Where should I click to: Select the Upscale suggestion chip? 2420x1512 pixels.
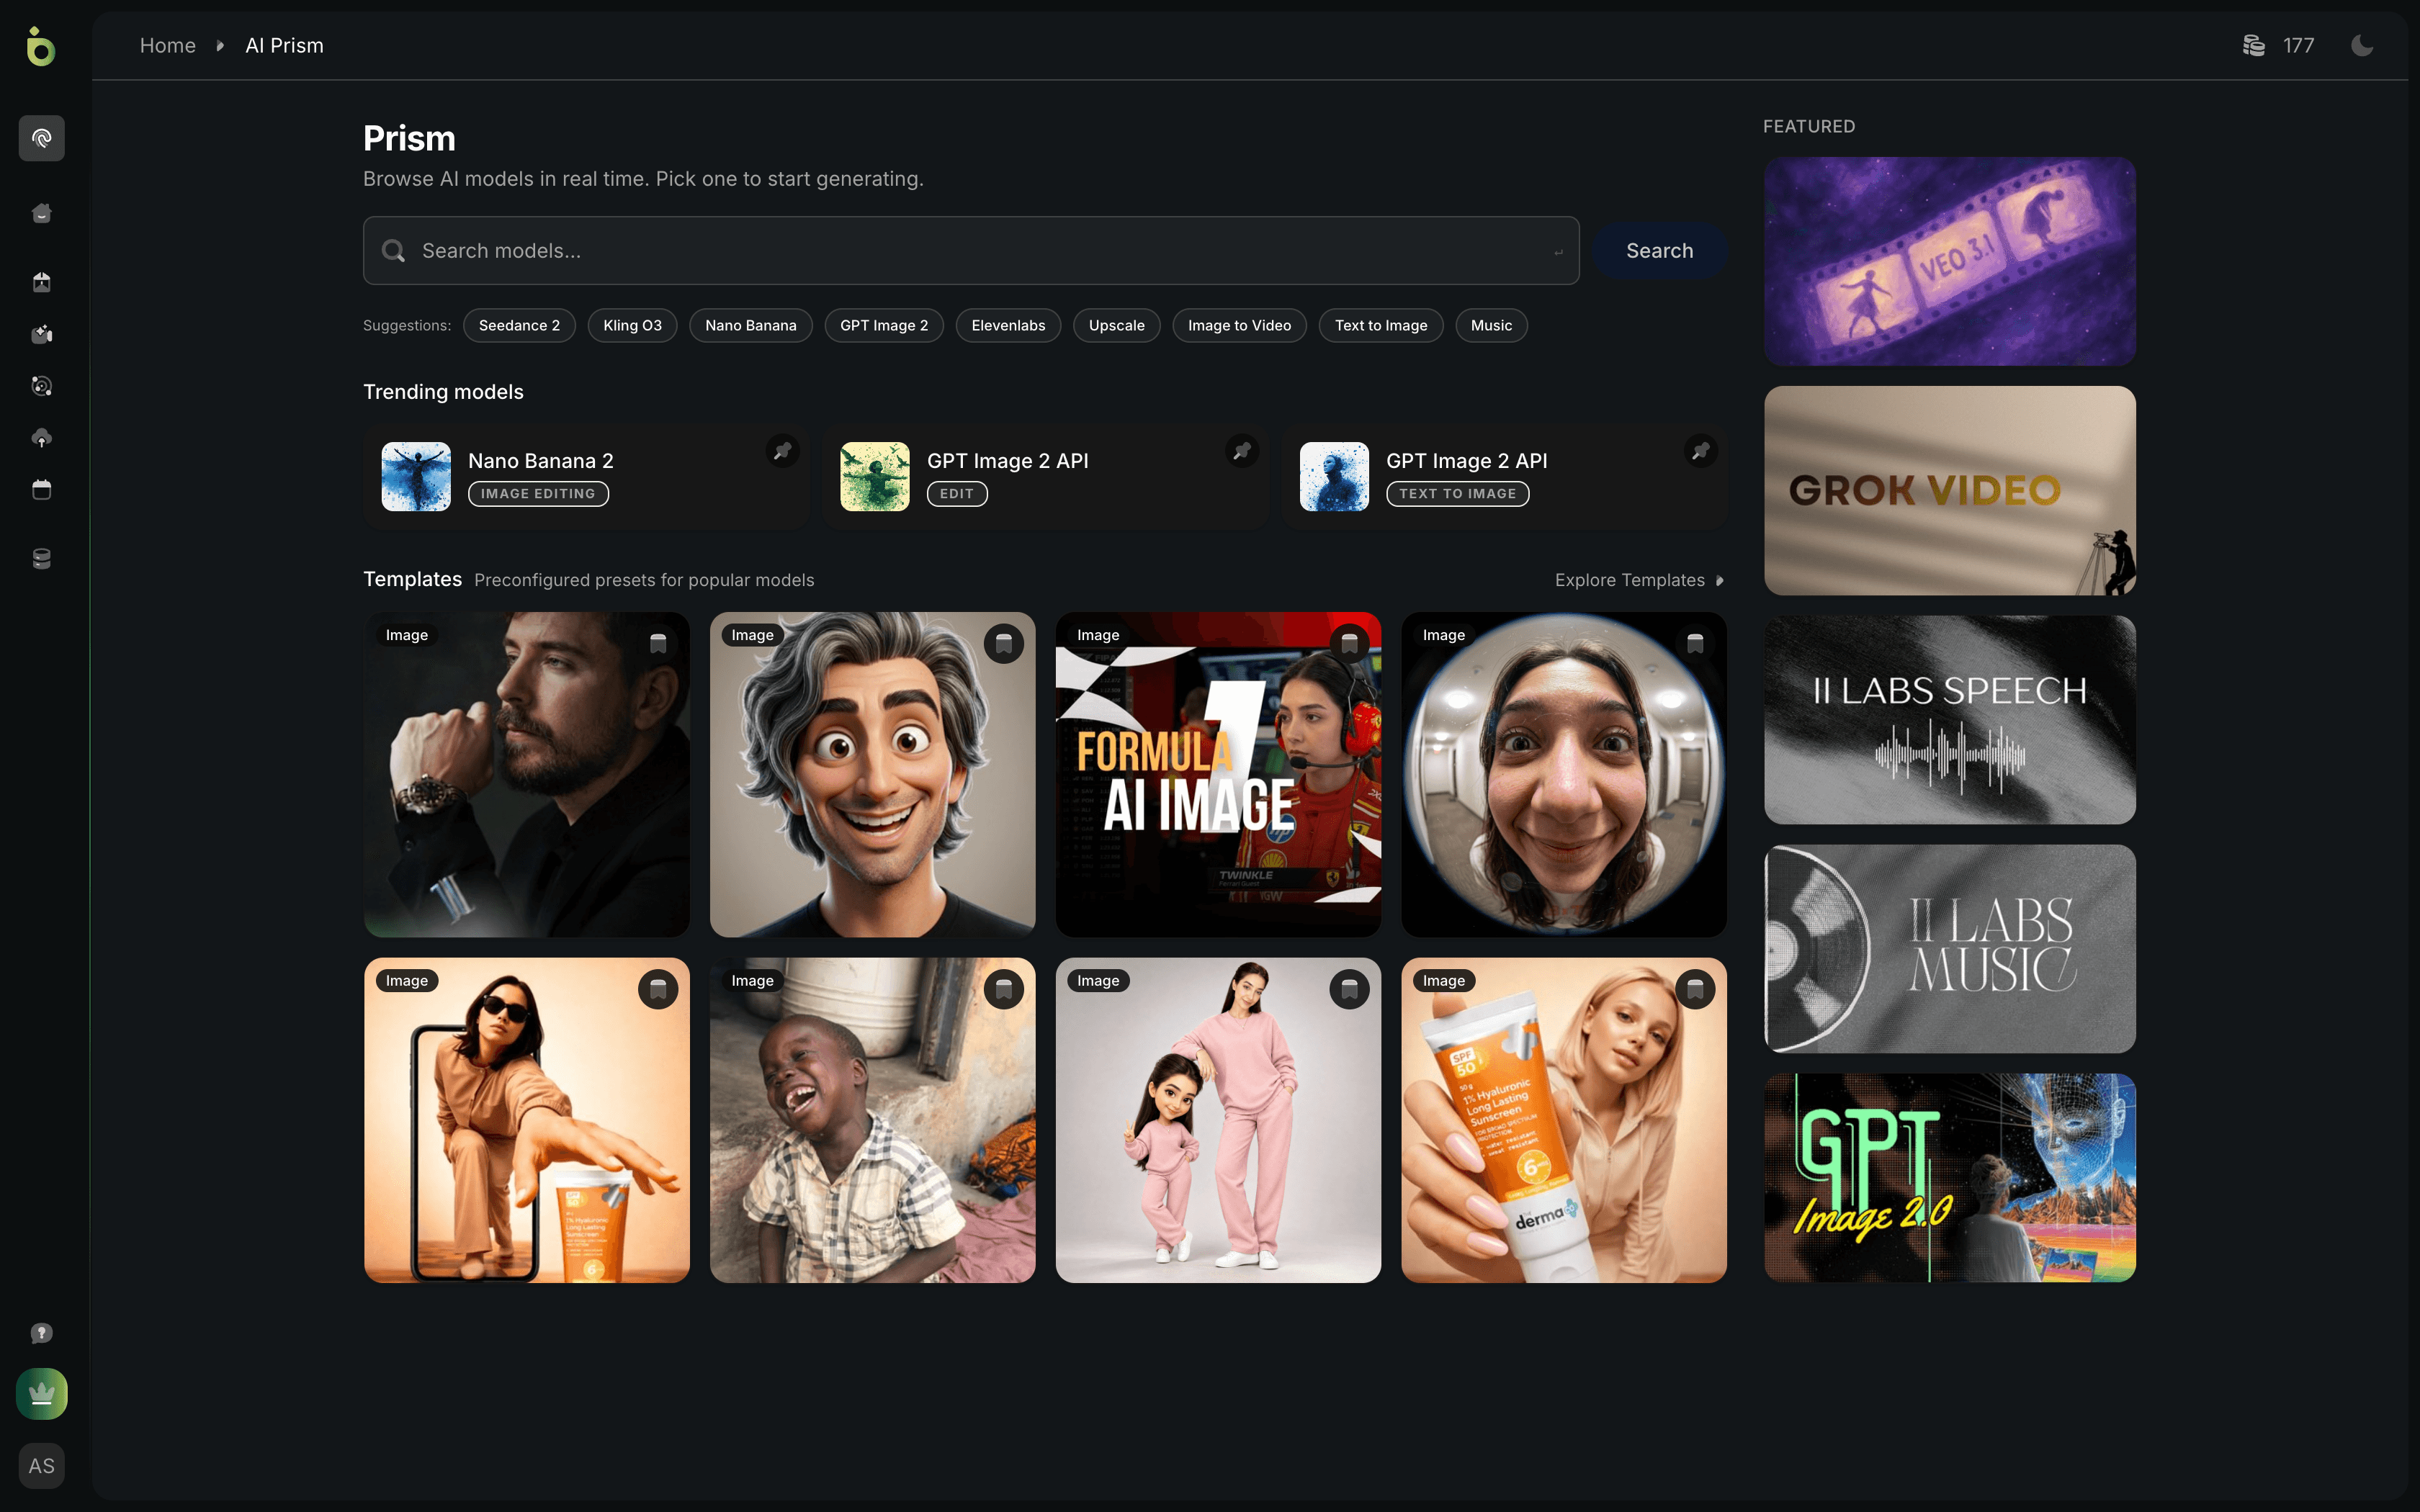tap(1116, 325)
